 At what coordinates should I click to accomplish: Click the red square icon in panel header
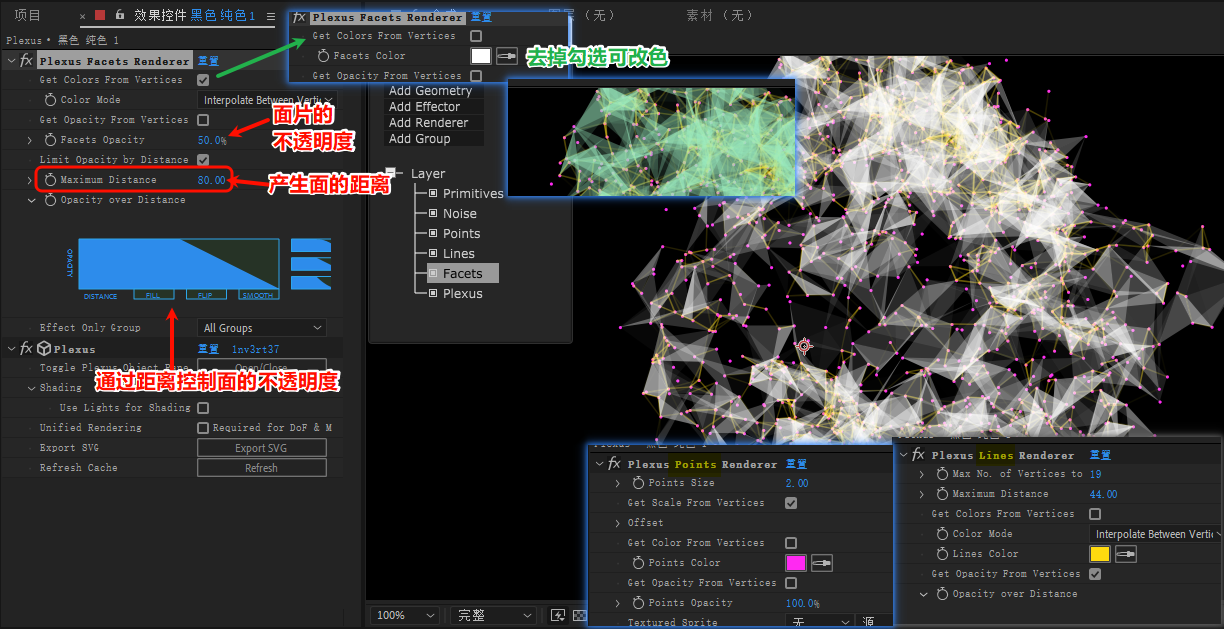point(100,15)
